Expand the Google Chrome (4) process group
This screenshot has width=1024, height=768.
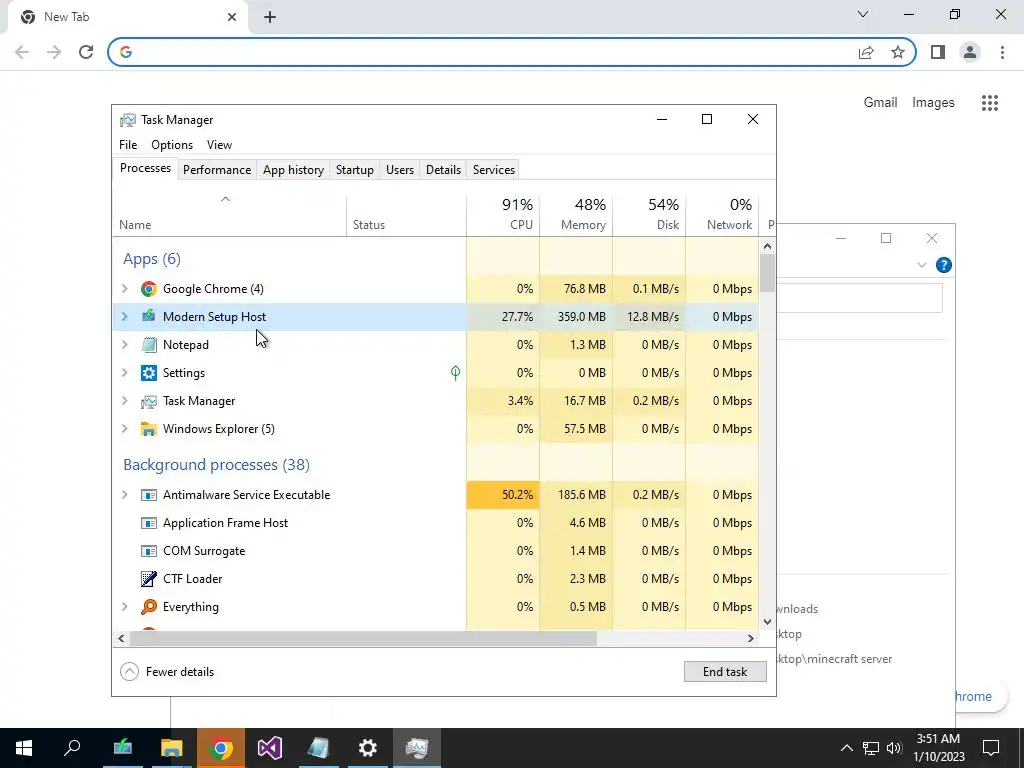[x=125, y=289]
